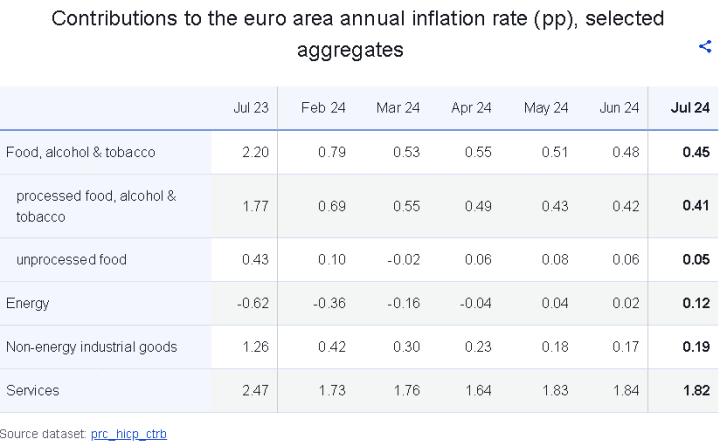Open the prc_hicp_ctrb dataset link
This screenshot has width=720, height=446.
(129, 434)
